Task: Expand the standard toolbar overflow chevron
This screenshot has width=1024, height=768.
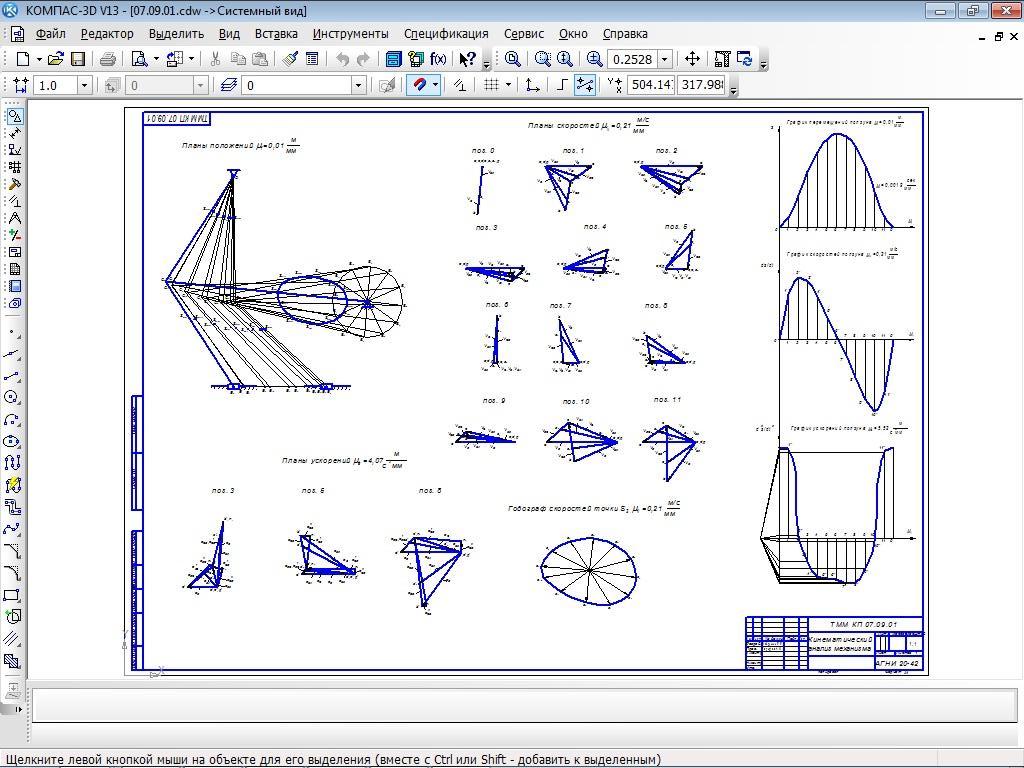Action: [x=487, y=63]
